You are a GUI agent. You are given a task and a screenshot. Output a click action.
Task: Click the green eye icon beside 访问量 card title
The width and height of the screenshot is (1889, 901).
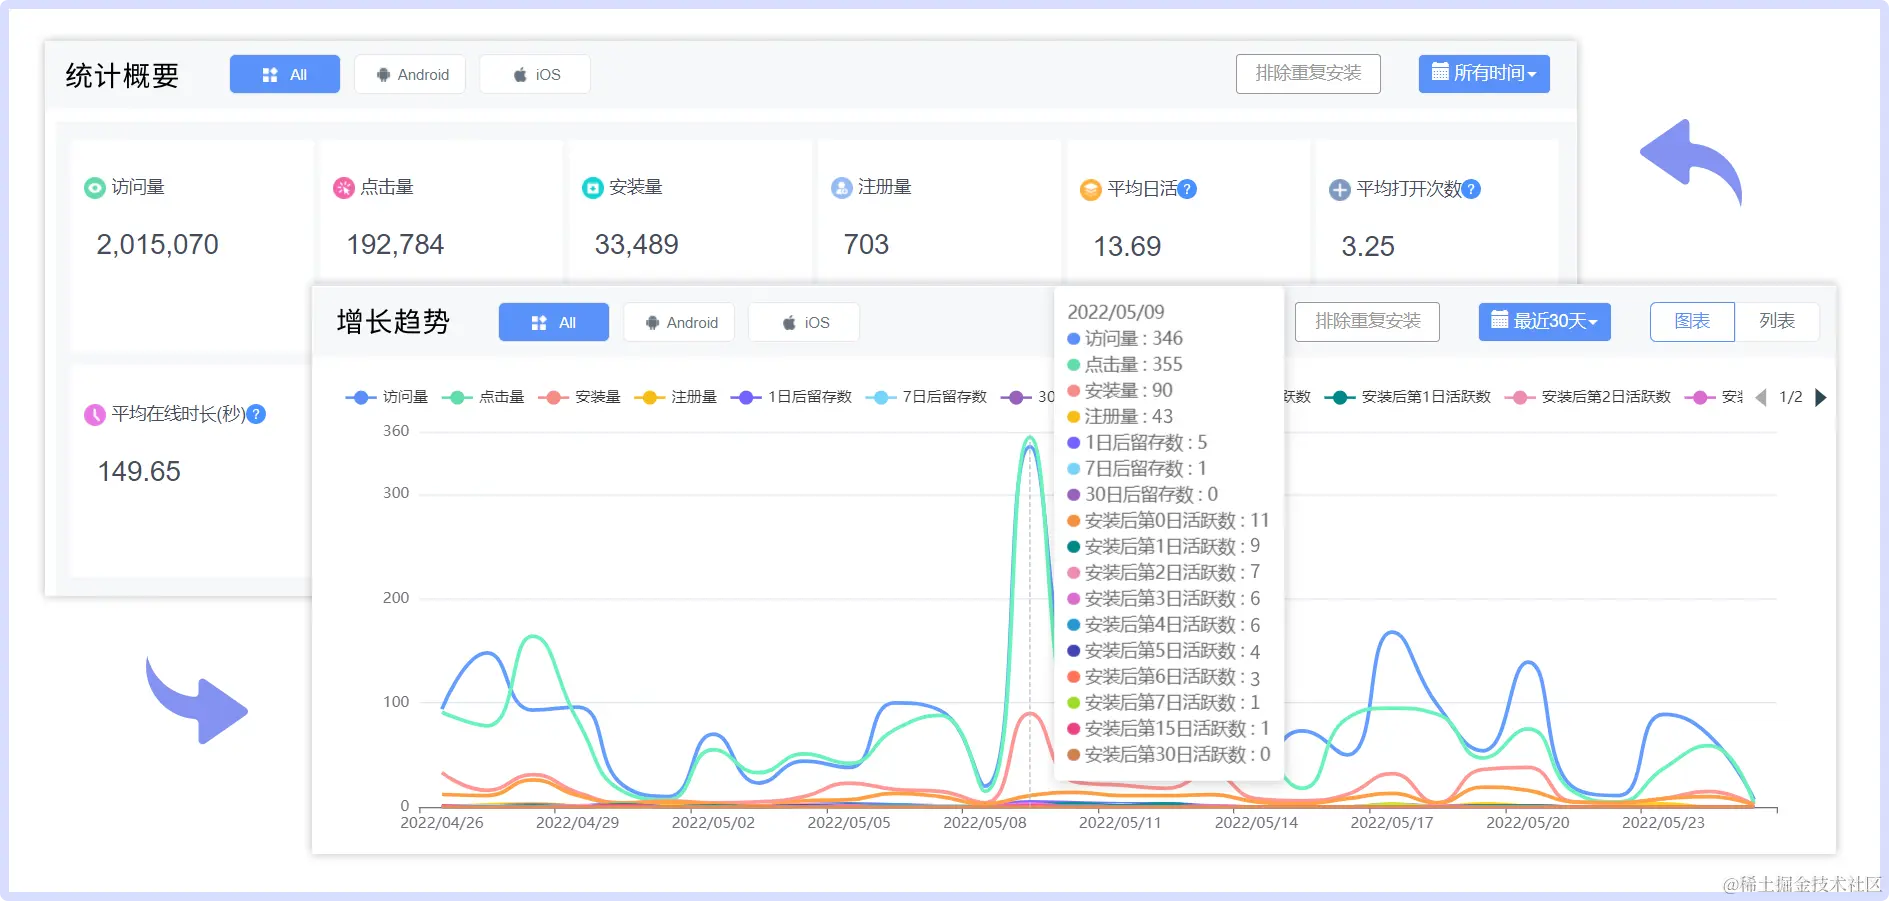point(95,188)
